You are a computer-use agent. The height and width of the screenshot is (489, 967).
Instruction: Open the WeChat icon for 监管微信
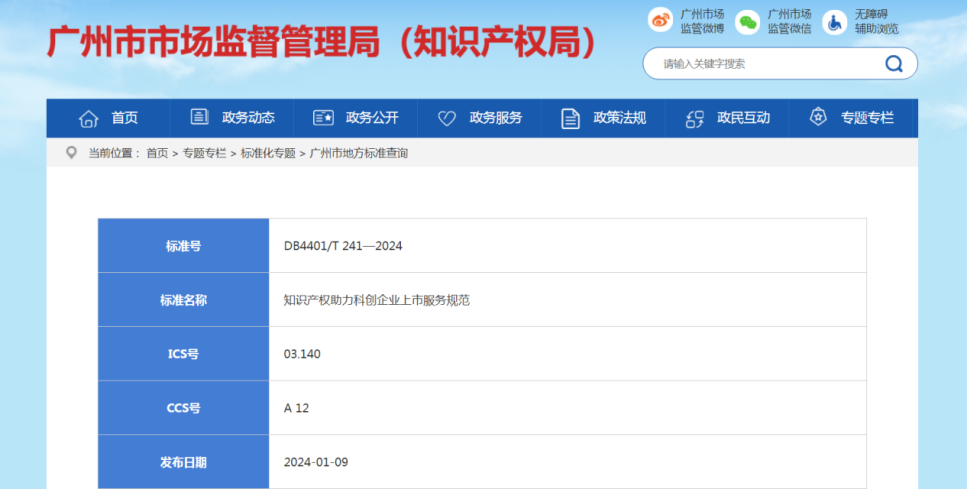(x=748, y=21)
